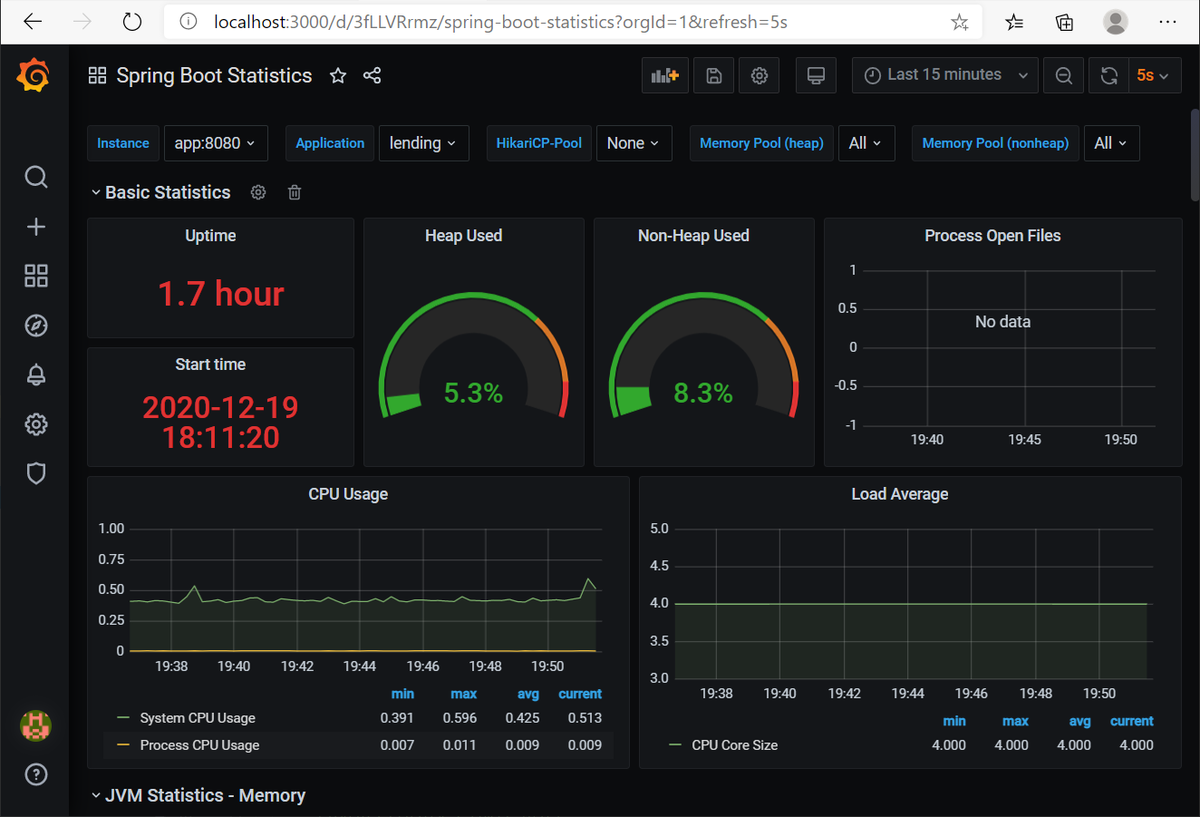The image size is (1200, 817).
Task: Click the CPU Core Size green color line
Action: [675, 745]
